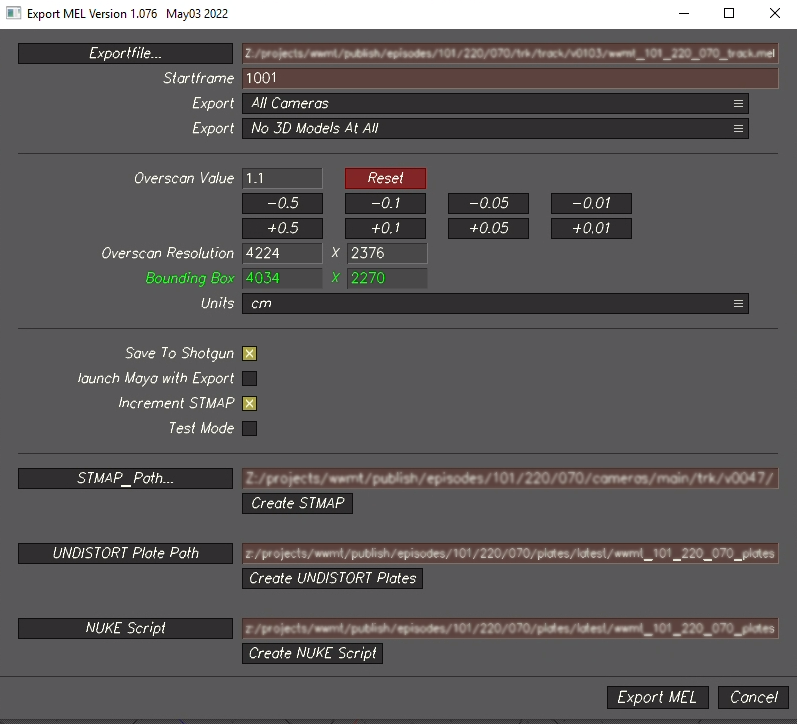Click the -0.05 overscan decrement button
The image size is (797, 724).
[488, 204]
